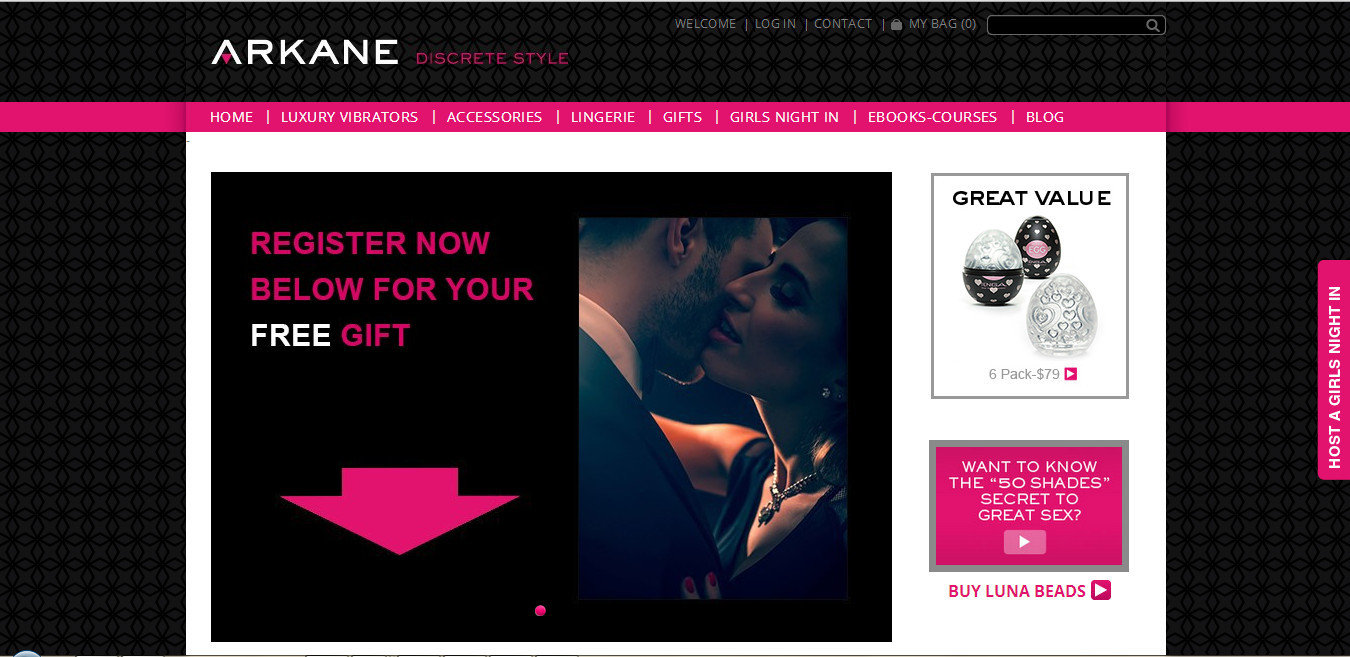Open Luxury Vibrators menu
The height and width of the screenshot is (657, 1350).
(349, 117)
